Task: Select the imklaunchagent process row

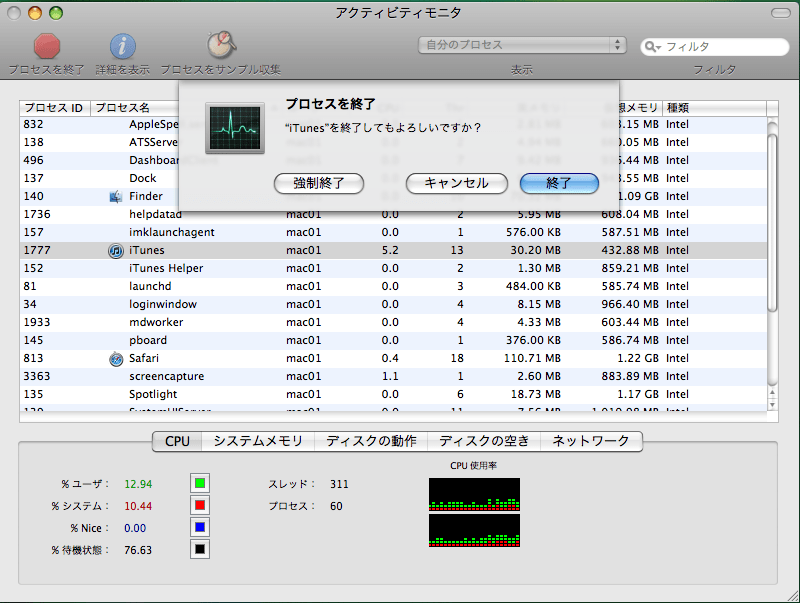Action: pos(393,232)
